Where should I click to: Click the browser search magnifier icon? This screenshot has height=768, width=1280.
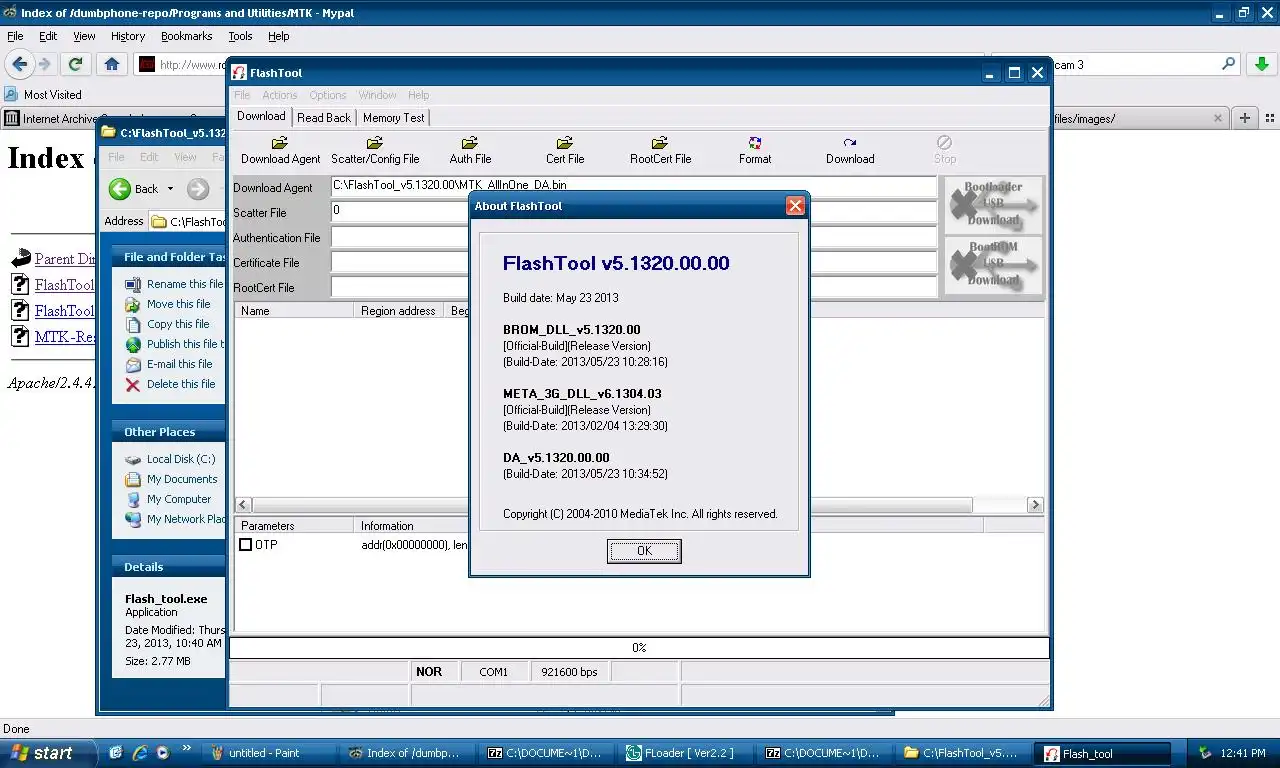pos(1229,64)
